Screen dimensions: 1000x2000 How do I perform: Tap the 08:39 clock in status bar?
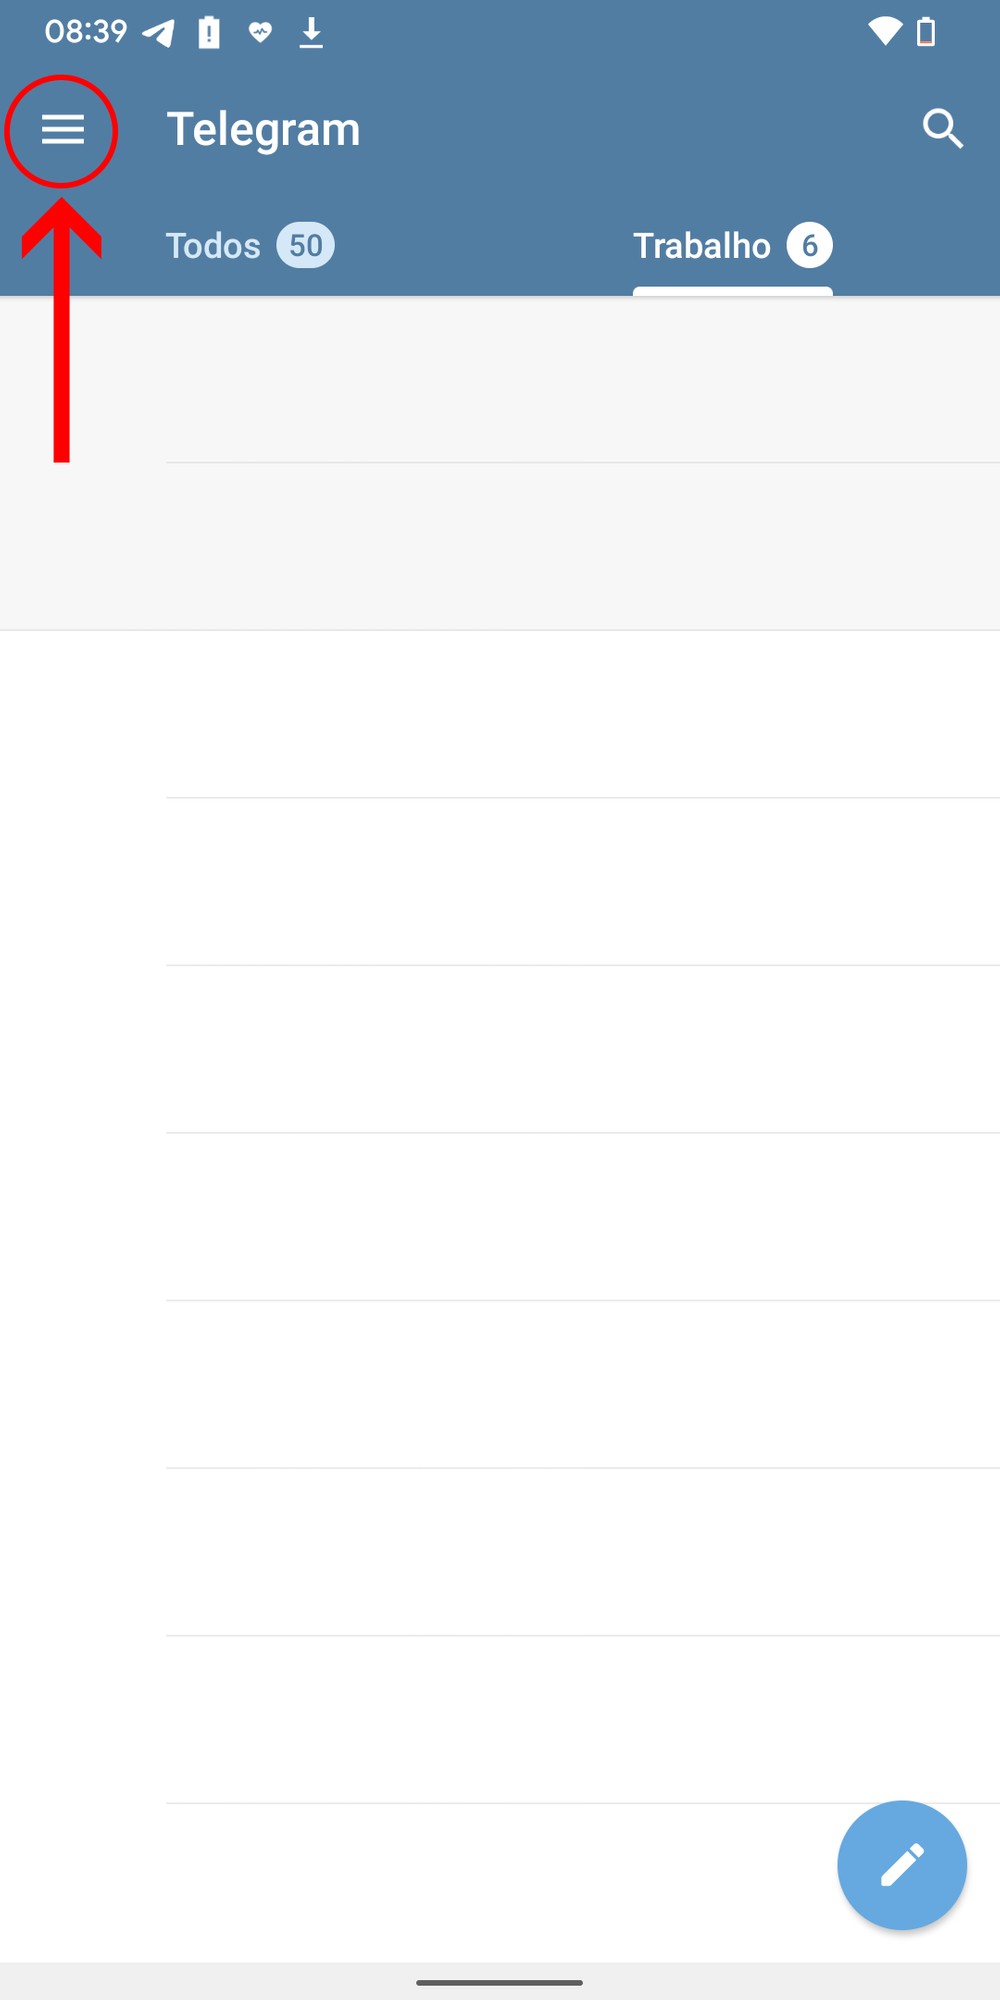86,32
